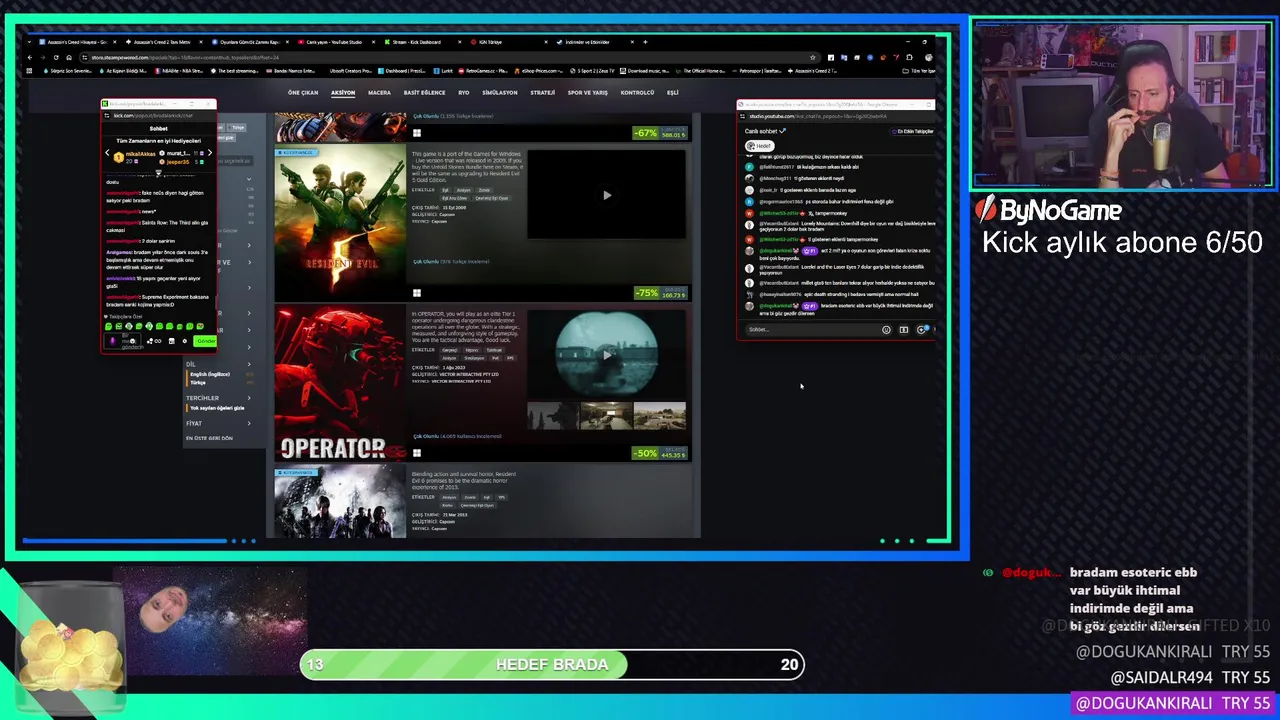Click the Kick chat popout address bar
This screenshot has width=1280, height=720.
tap(158, 115)
